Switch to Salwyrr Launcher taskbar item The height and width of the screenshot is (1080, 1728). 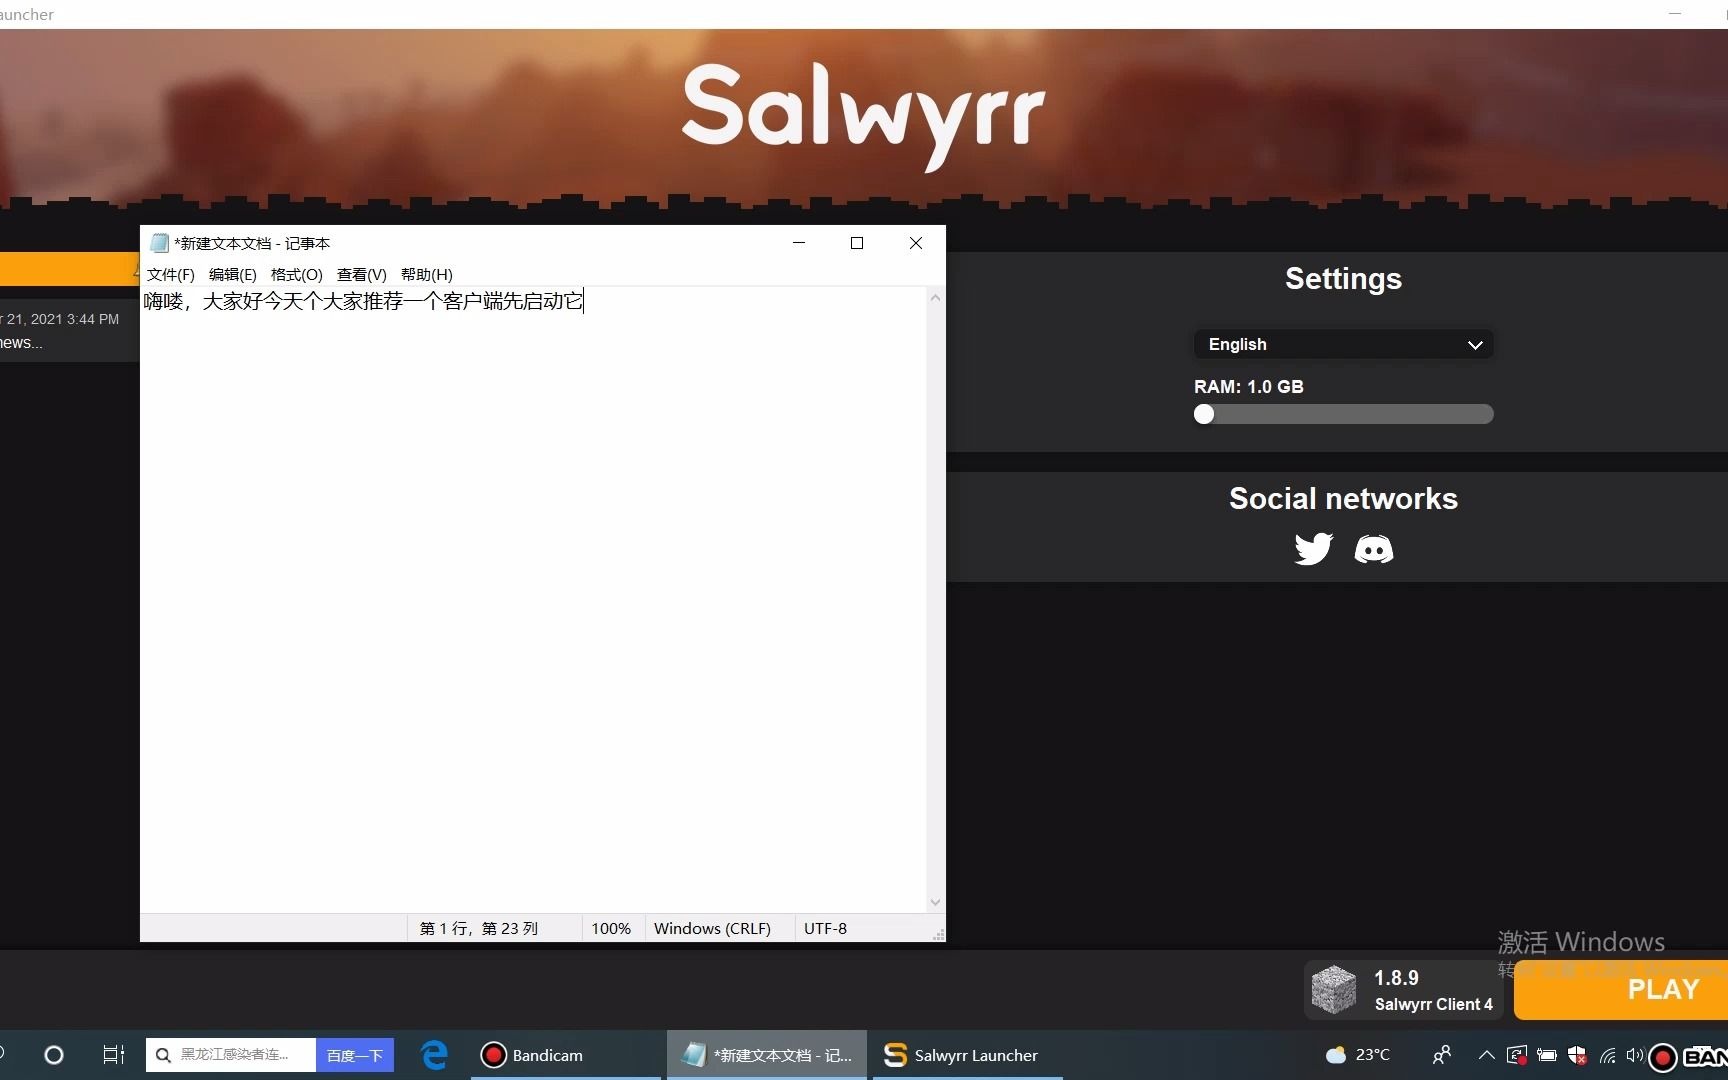(967, 1055)
